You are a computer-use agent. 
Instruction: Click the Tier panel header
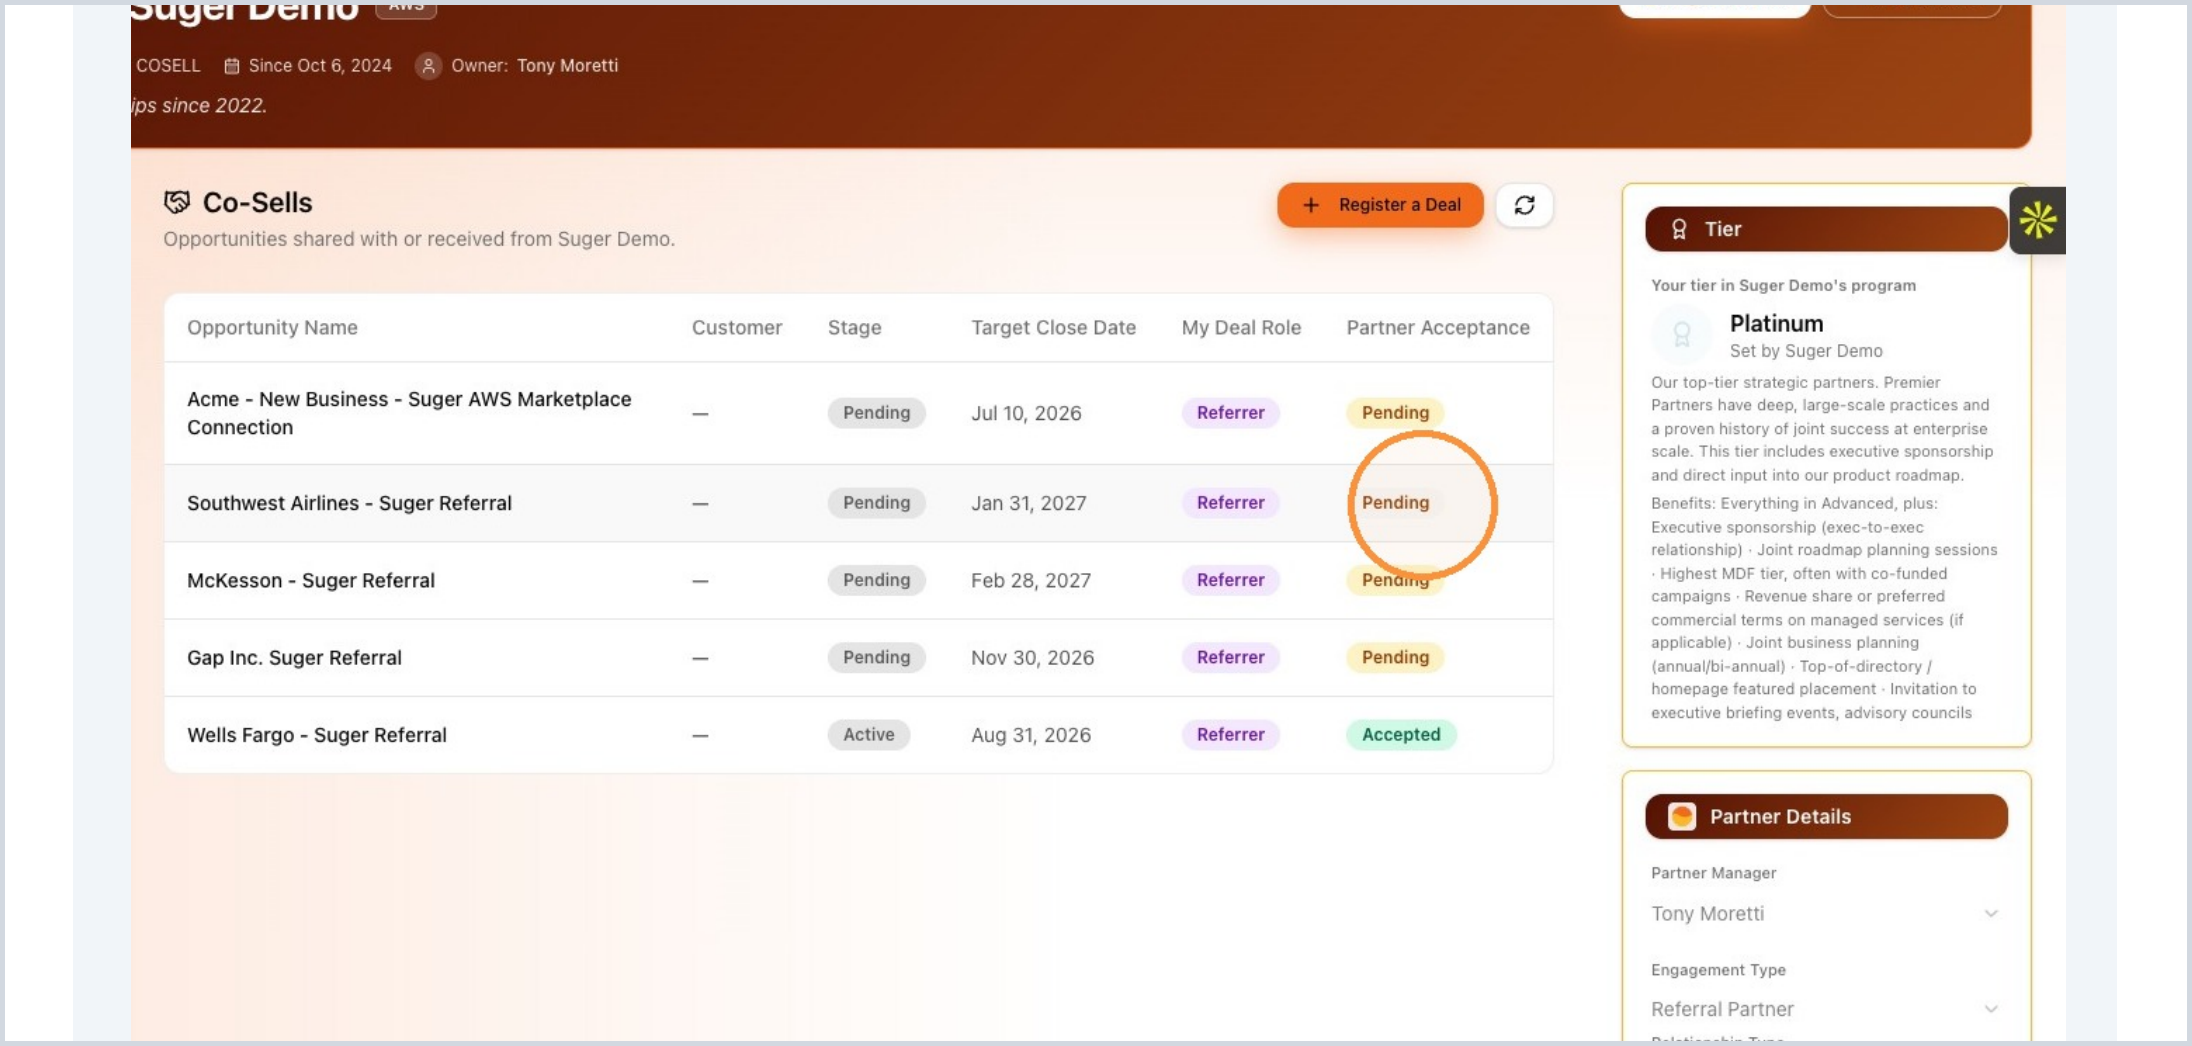(1826, 229)
